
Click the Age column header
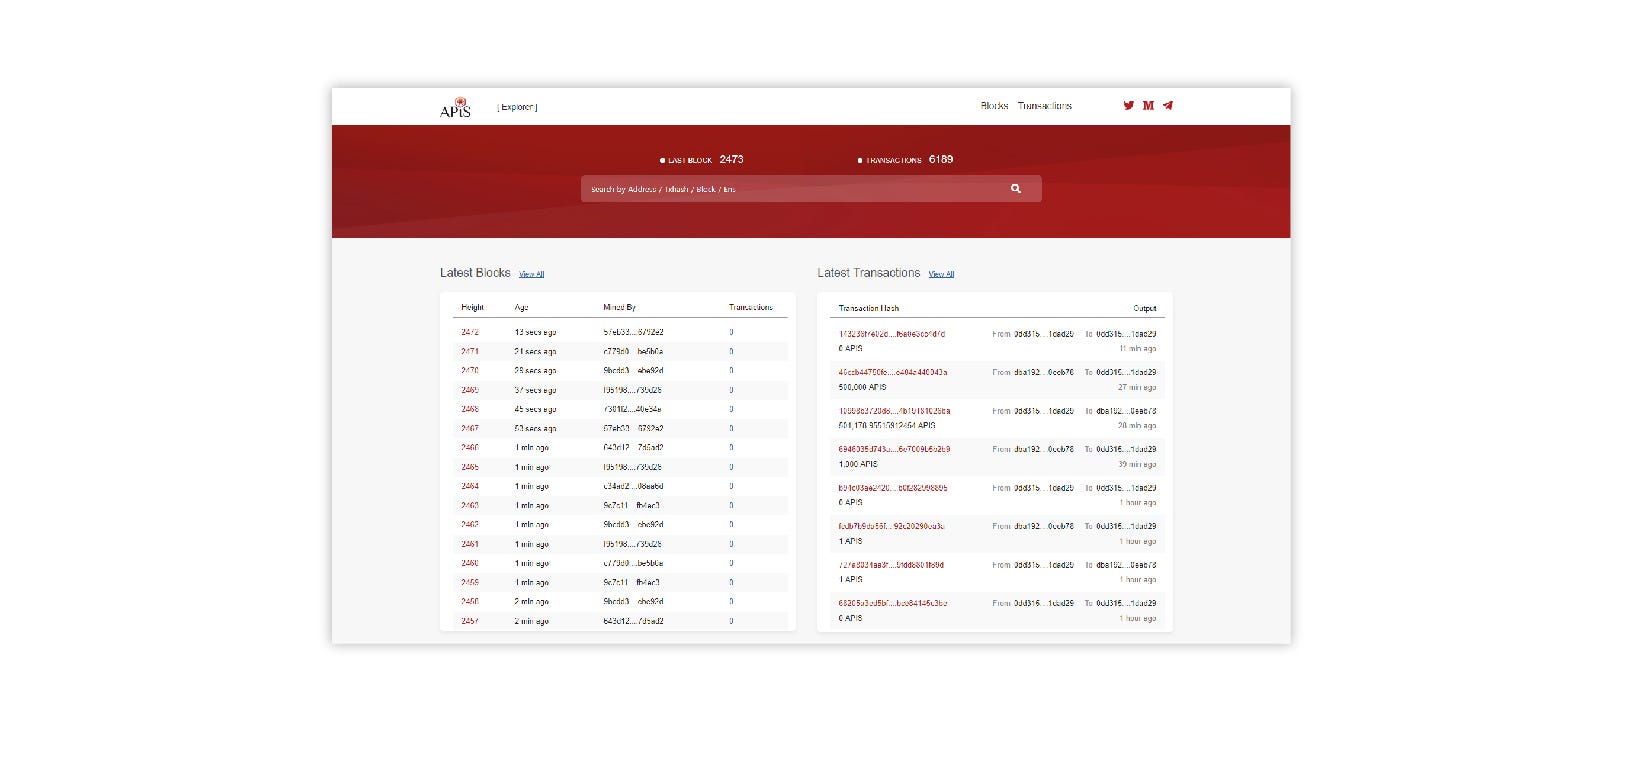(521, 308)
